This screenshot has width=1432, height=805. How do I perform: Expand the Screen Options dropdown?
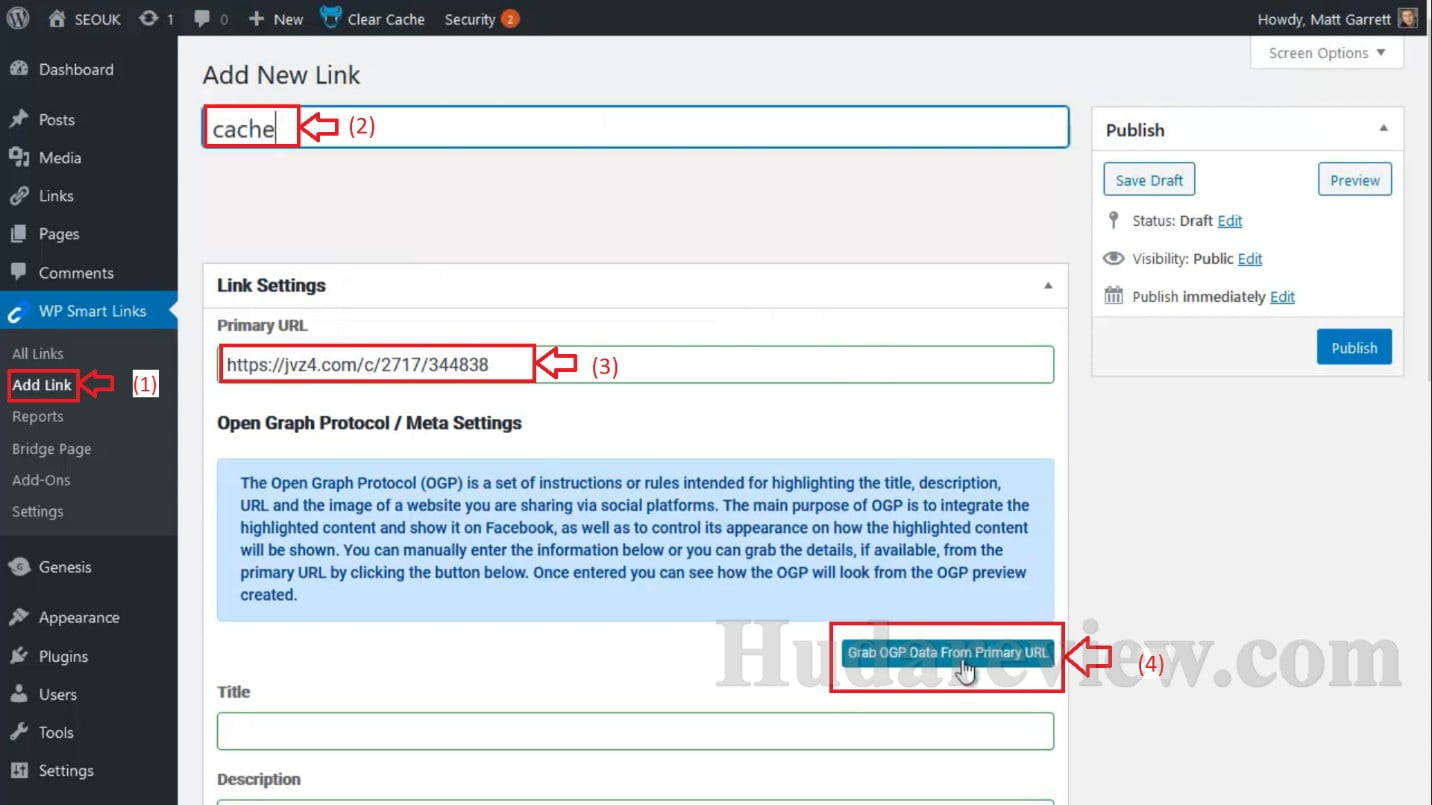[1327, 53]
